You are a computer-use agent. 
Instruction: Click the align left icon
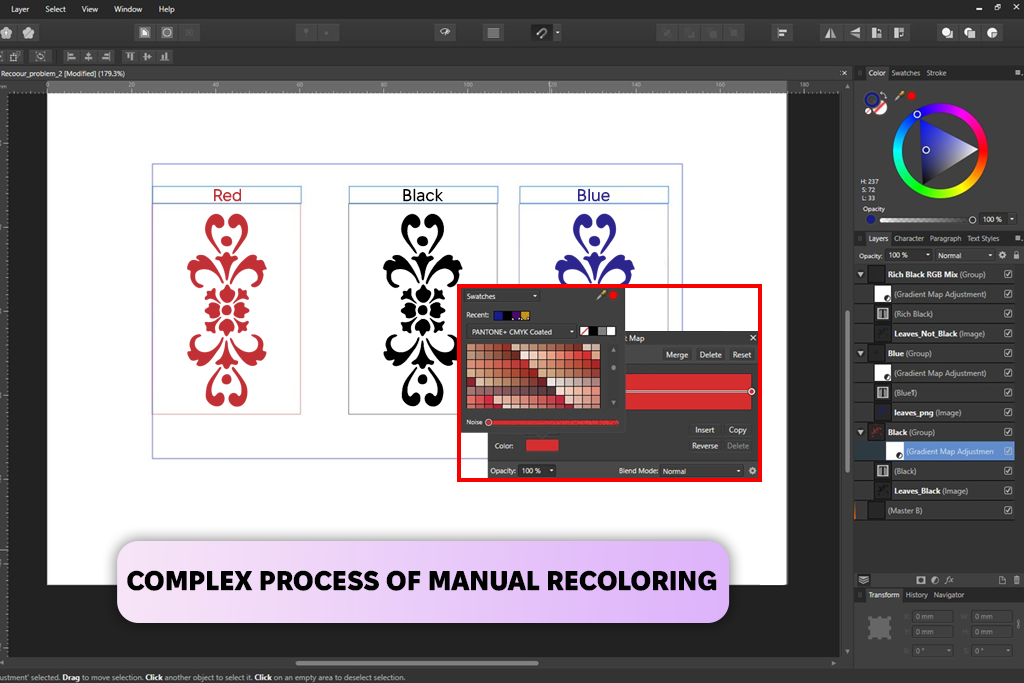[x=71, y=57]
